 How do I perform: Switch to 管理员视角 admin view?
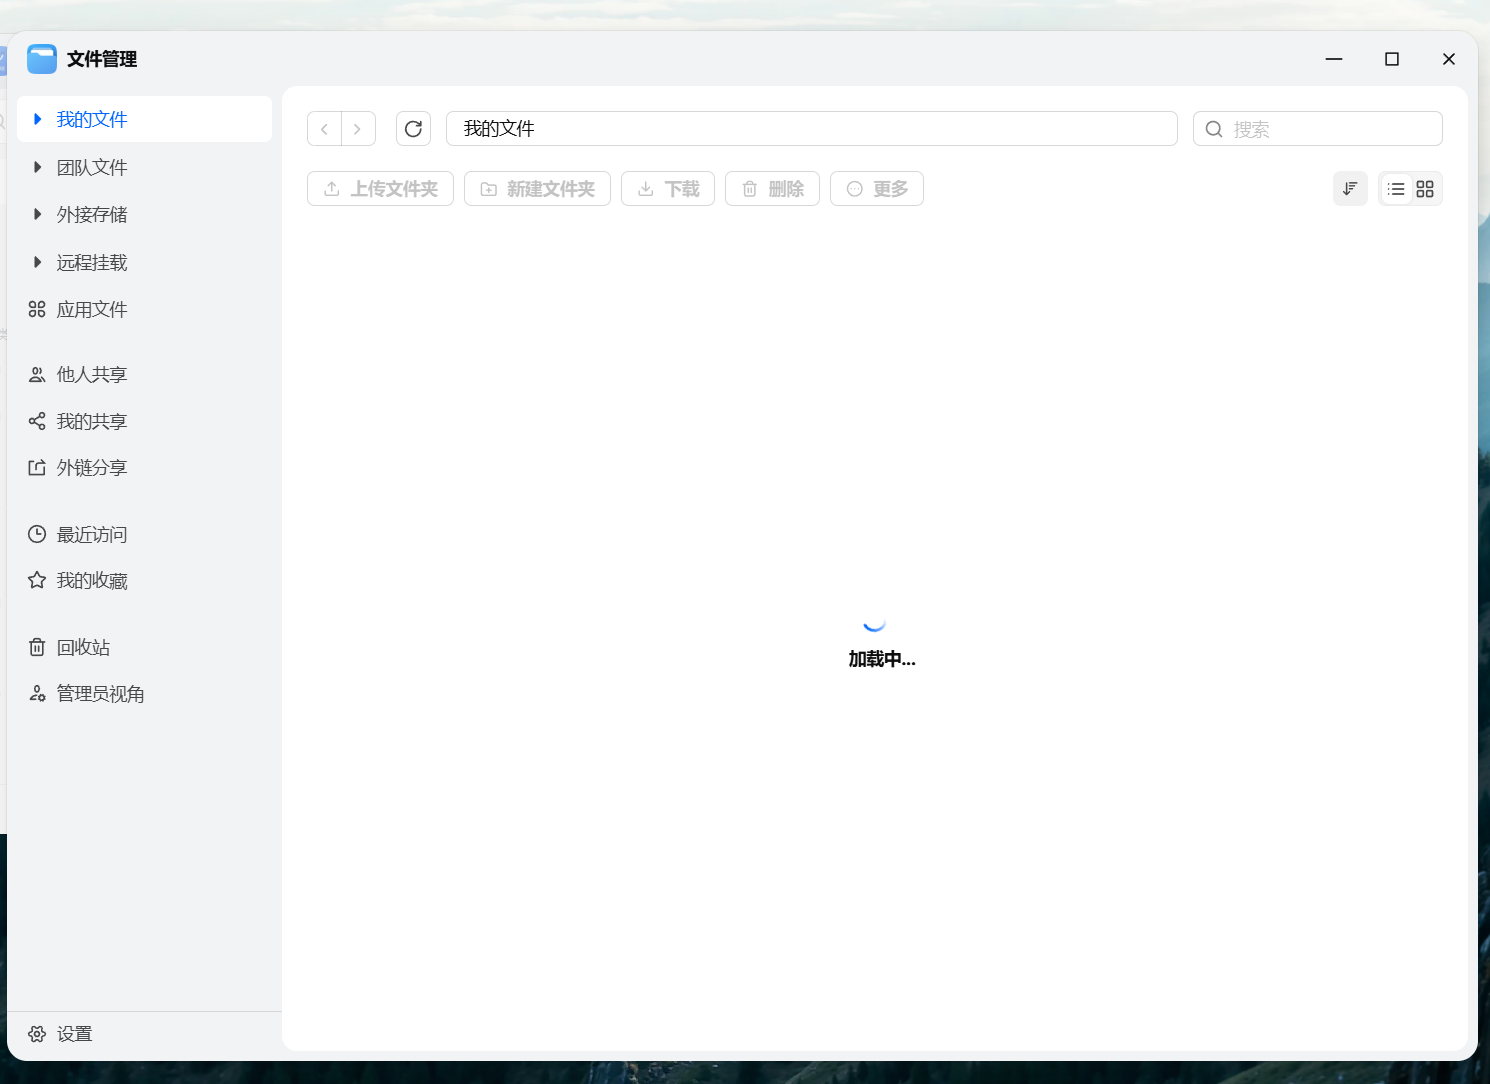(x=100, y=693)
